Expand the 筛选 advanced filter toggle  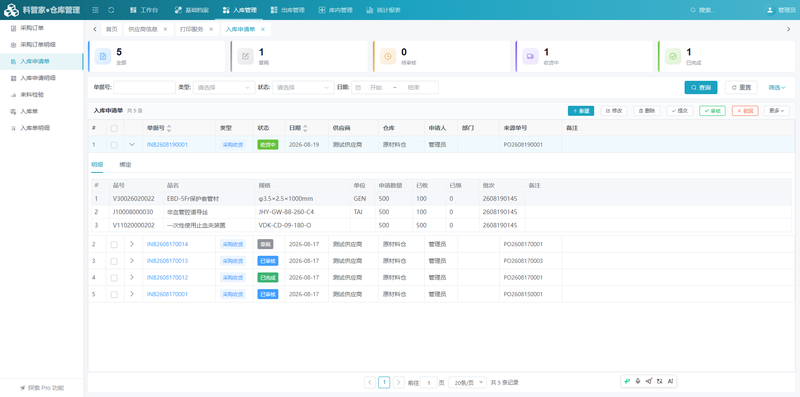pos(777,88)
